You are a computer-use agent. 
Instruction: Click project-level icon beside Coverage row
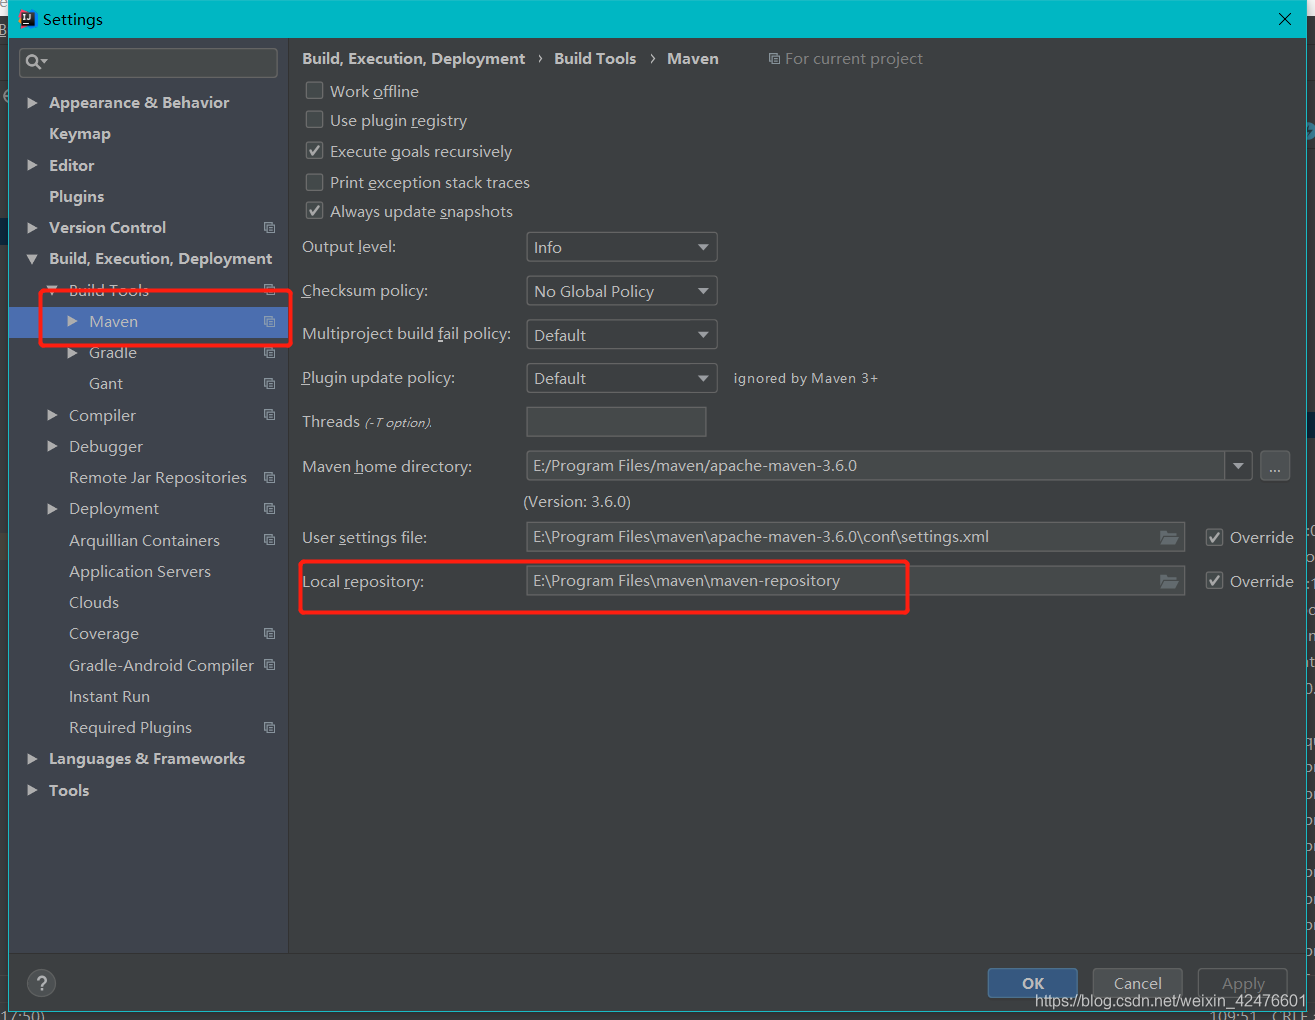pos(269,634)
